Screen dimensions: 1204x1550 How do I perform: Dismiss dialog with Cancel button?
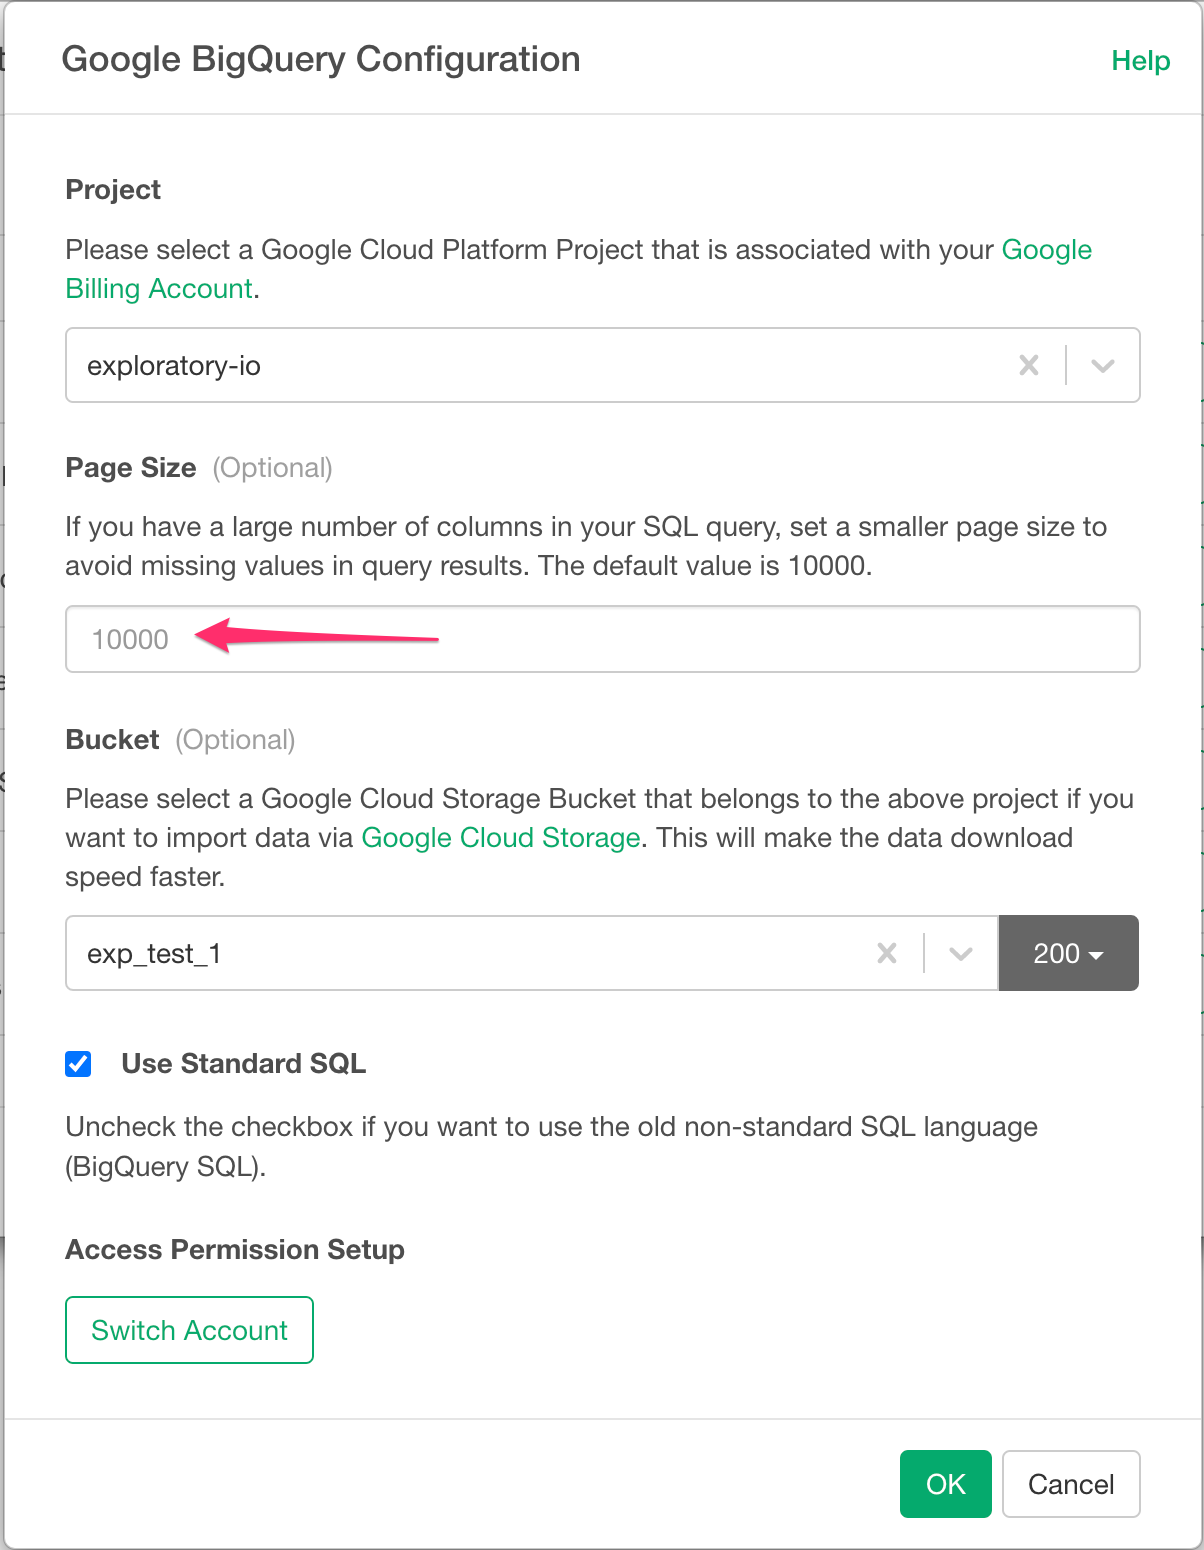pos(1071,1484)
